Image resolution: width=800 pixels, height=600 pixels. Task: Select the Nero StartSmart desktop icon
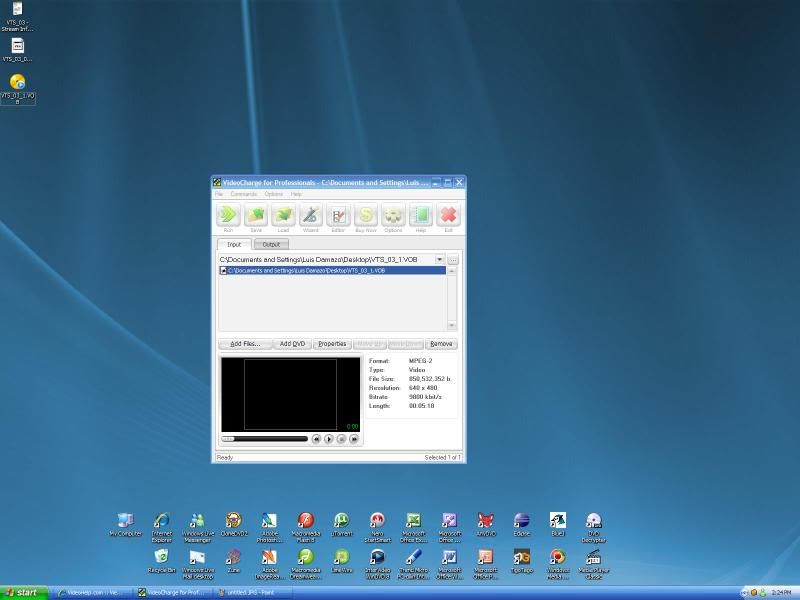[378, 528]
